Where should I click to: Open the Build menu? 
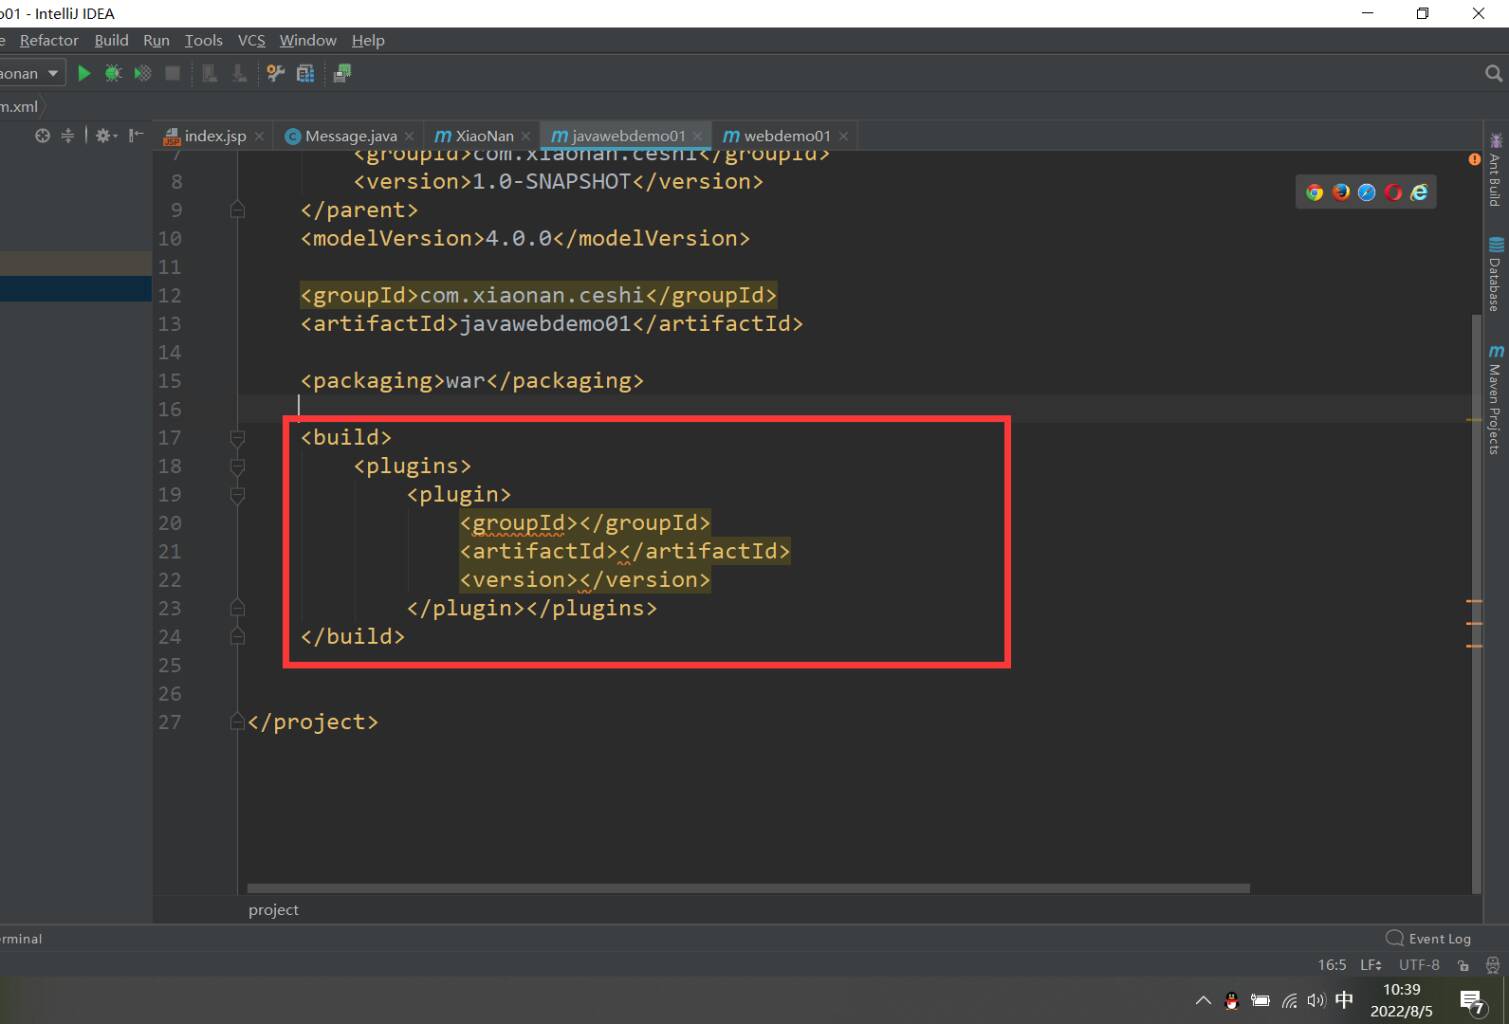click(111, 40)
